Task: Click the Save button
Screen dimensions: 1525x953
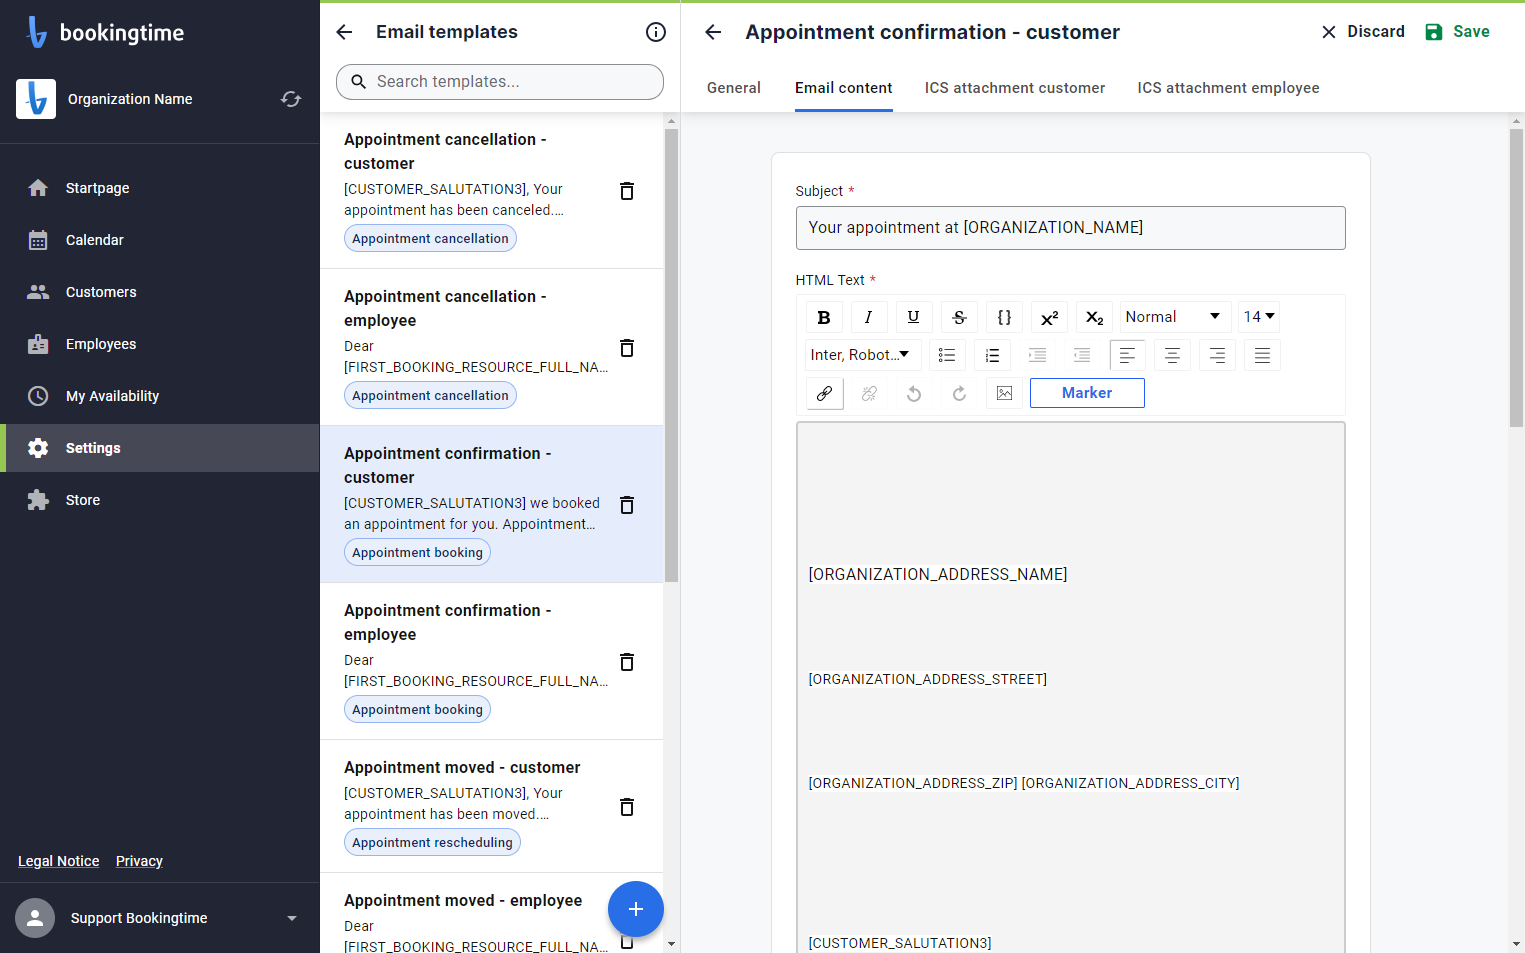Action: [1457, 32]
